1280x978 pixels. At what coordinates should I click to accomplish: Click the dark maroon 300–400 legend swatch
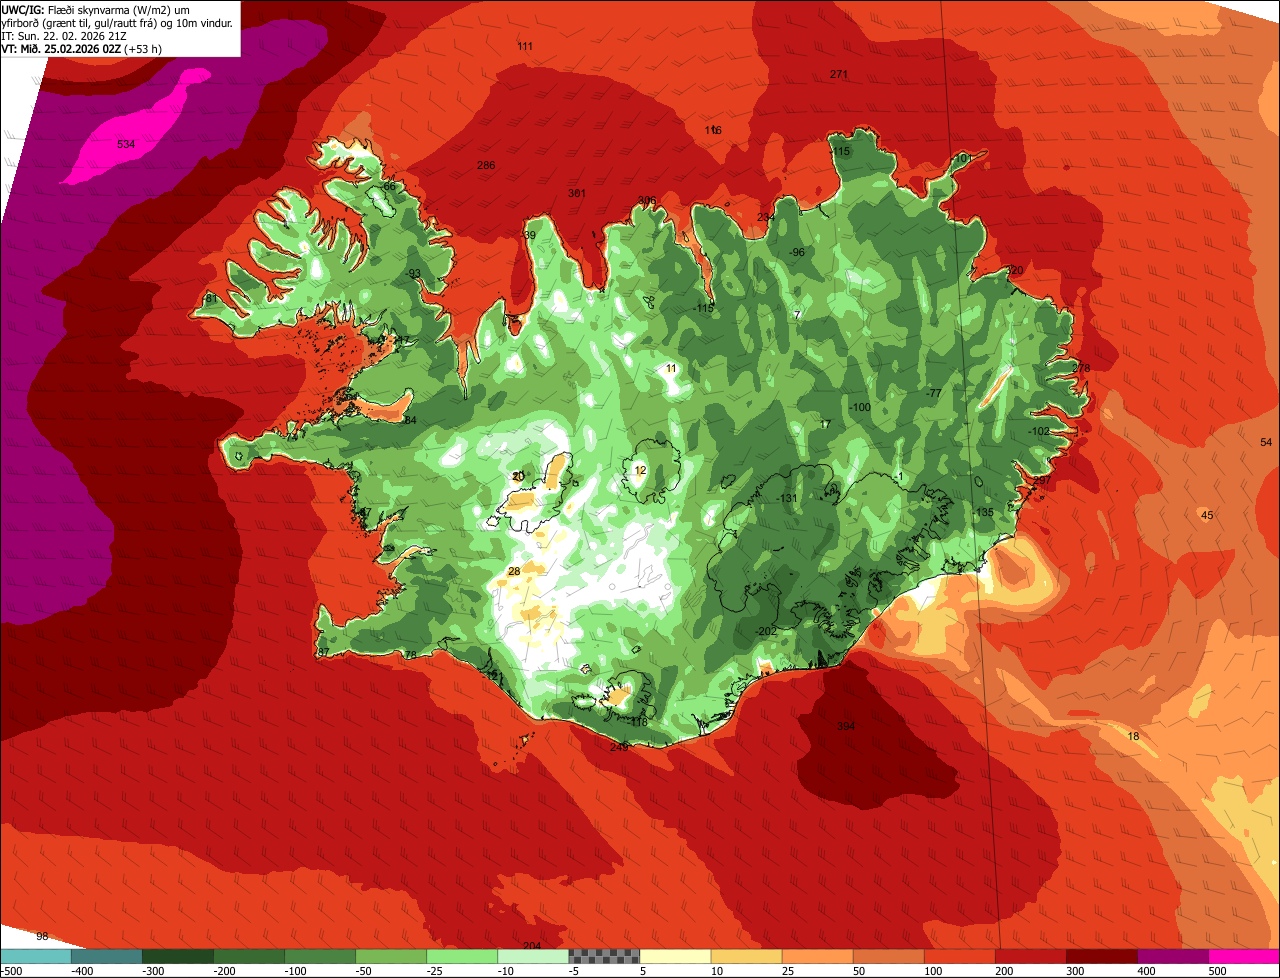pos(1102,956)
